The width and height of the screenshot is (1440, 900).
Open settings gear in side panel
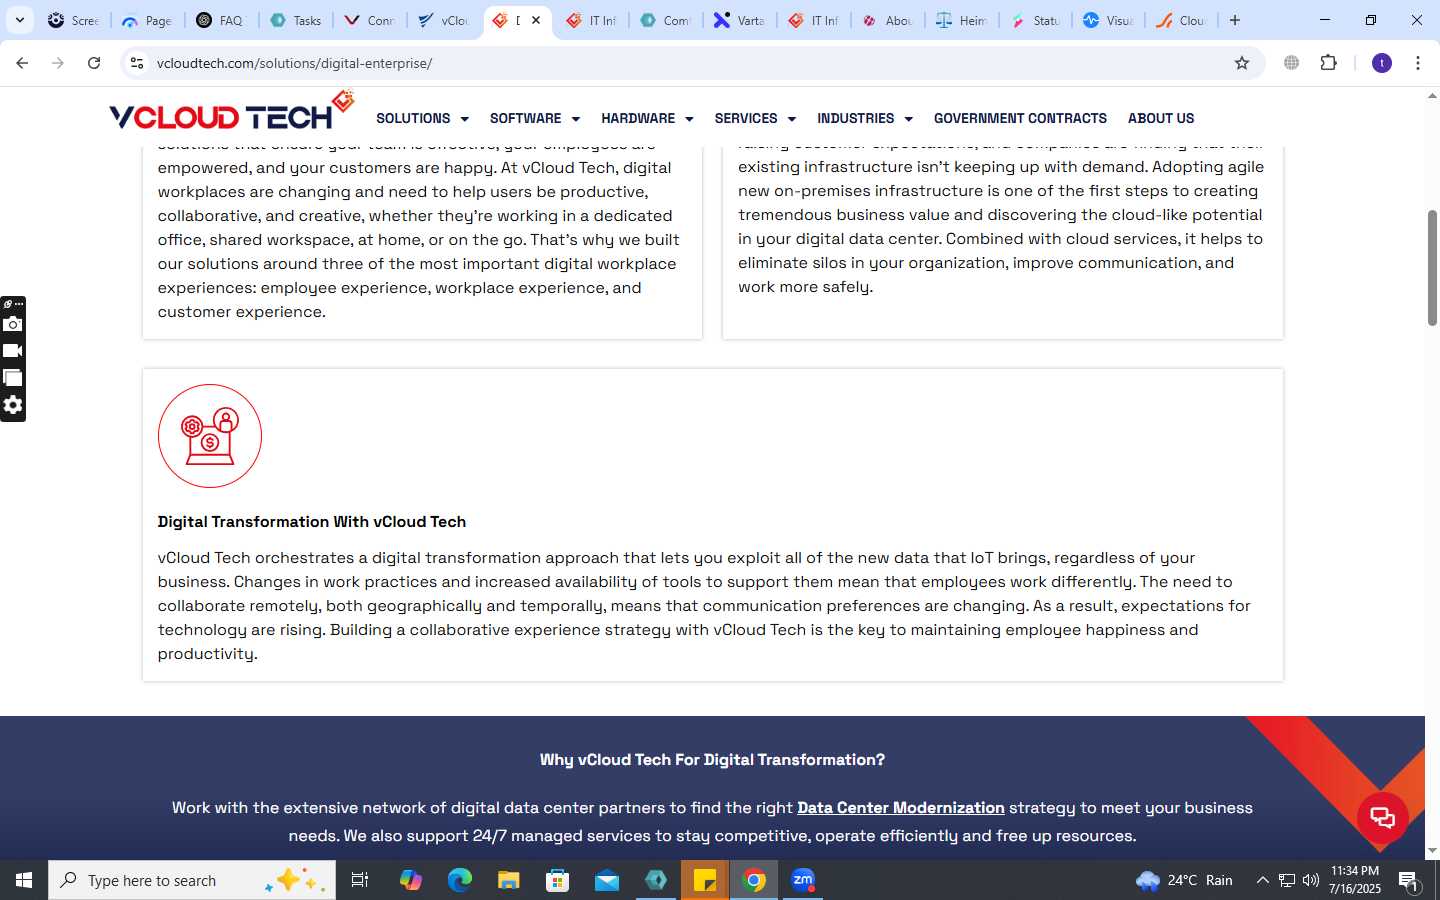point(13,405)
